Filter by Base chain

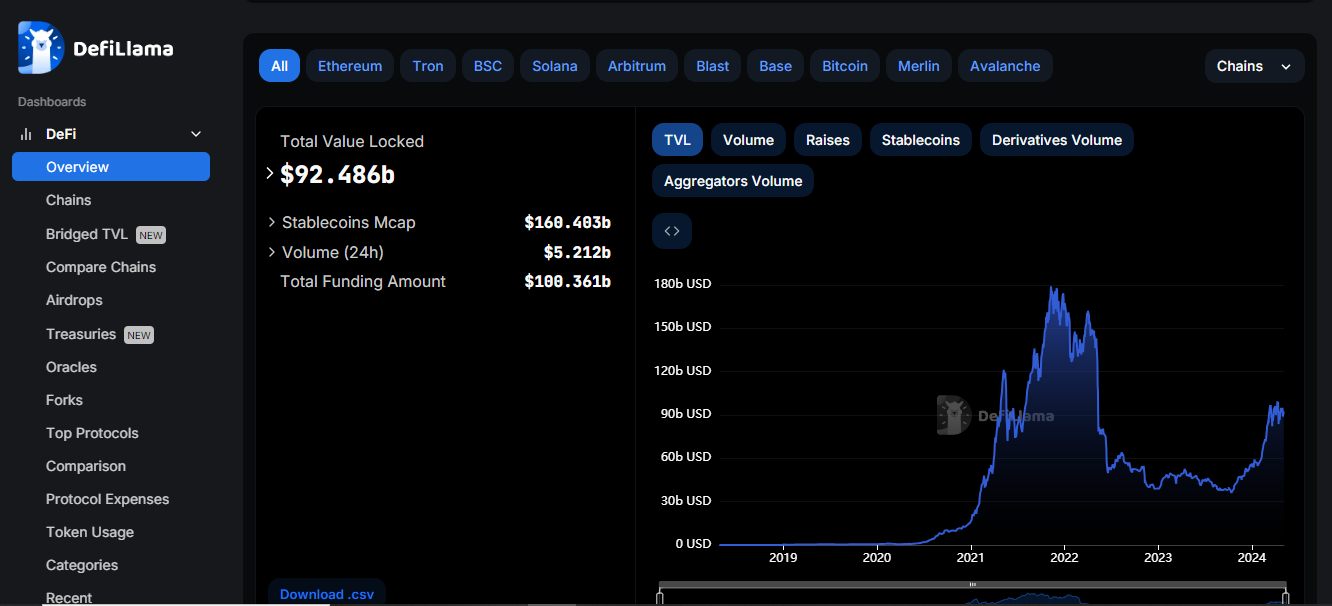pos(775,66)
